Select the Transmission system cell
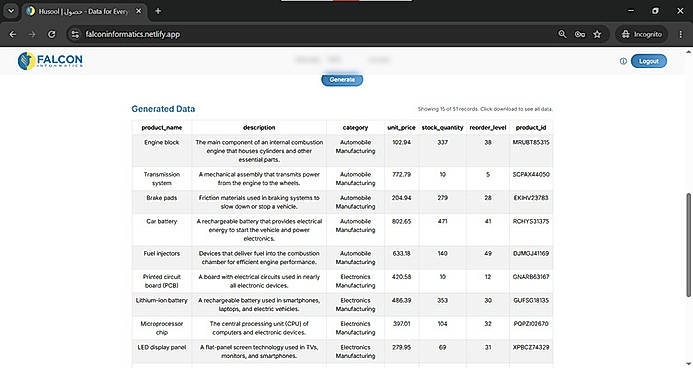This screenshot has width=693, height=368. pyautogui.click(x=162, y=178)
